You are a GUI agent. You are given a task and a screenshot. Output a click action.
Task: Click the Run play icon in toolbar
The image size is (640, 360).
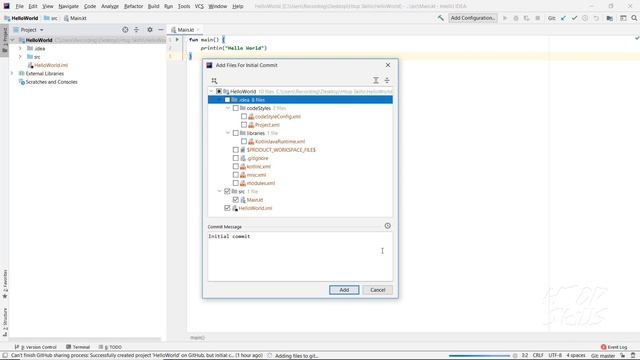[505, 18]
